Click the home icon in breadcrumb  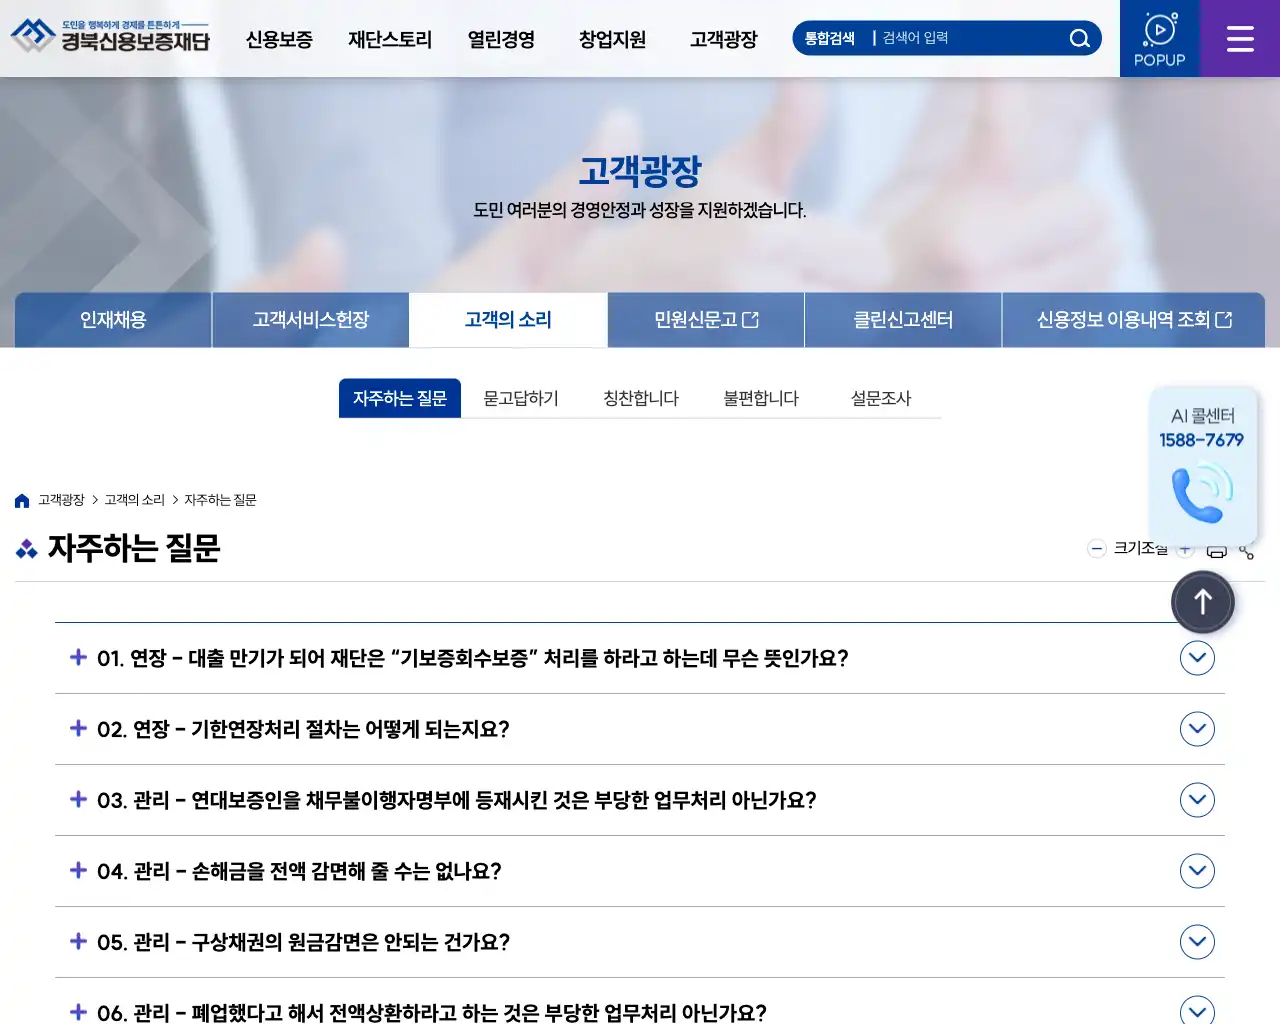22,500
